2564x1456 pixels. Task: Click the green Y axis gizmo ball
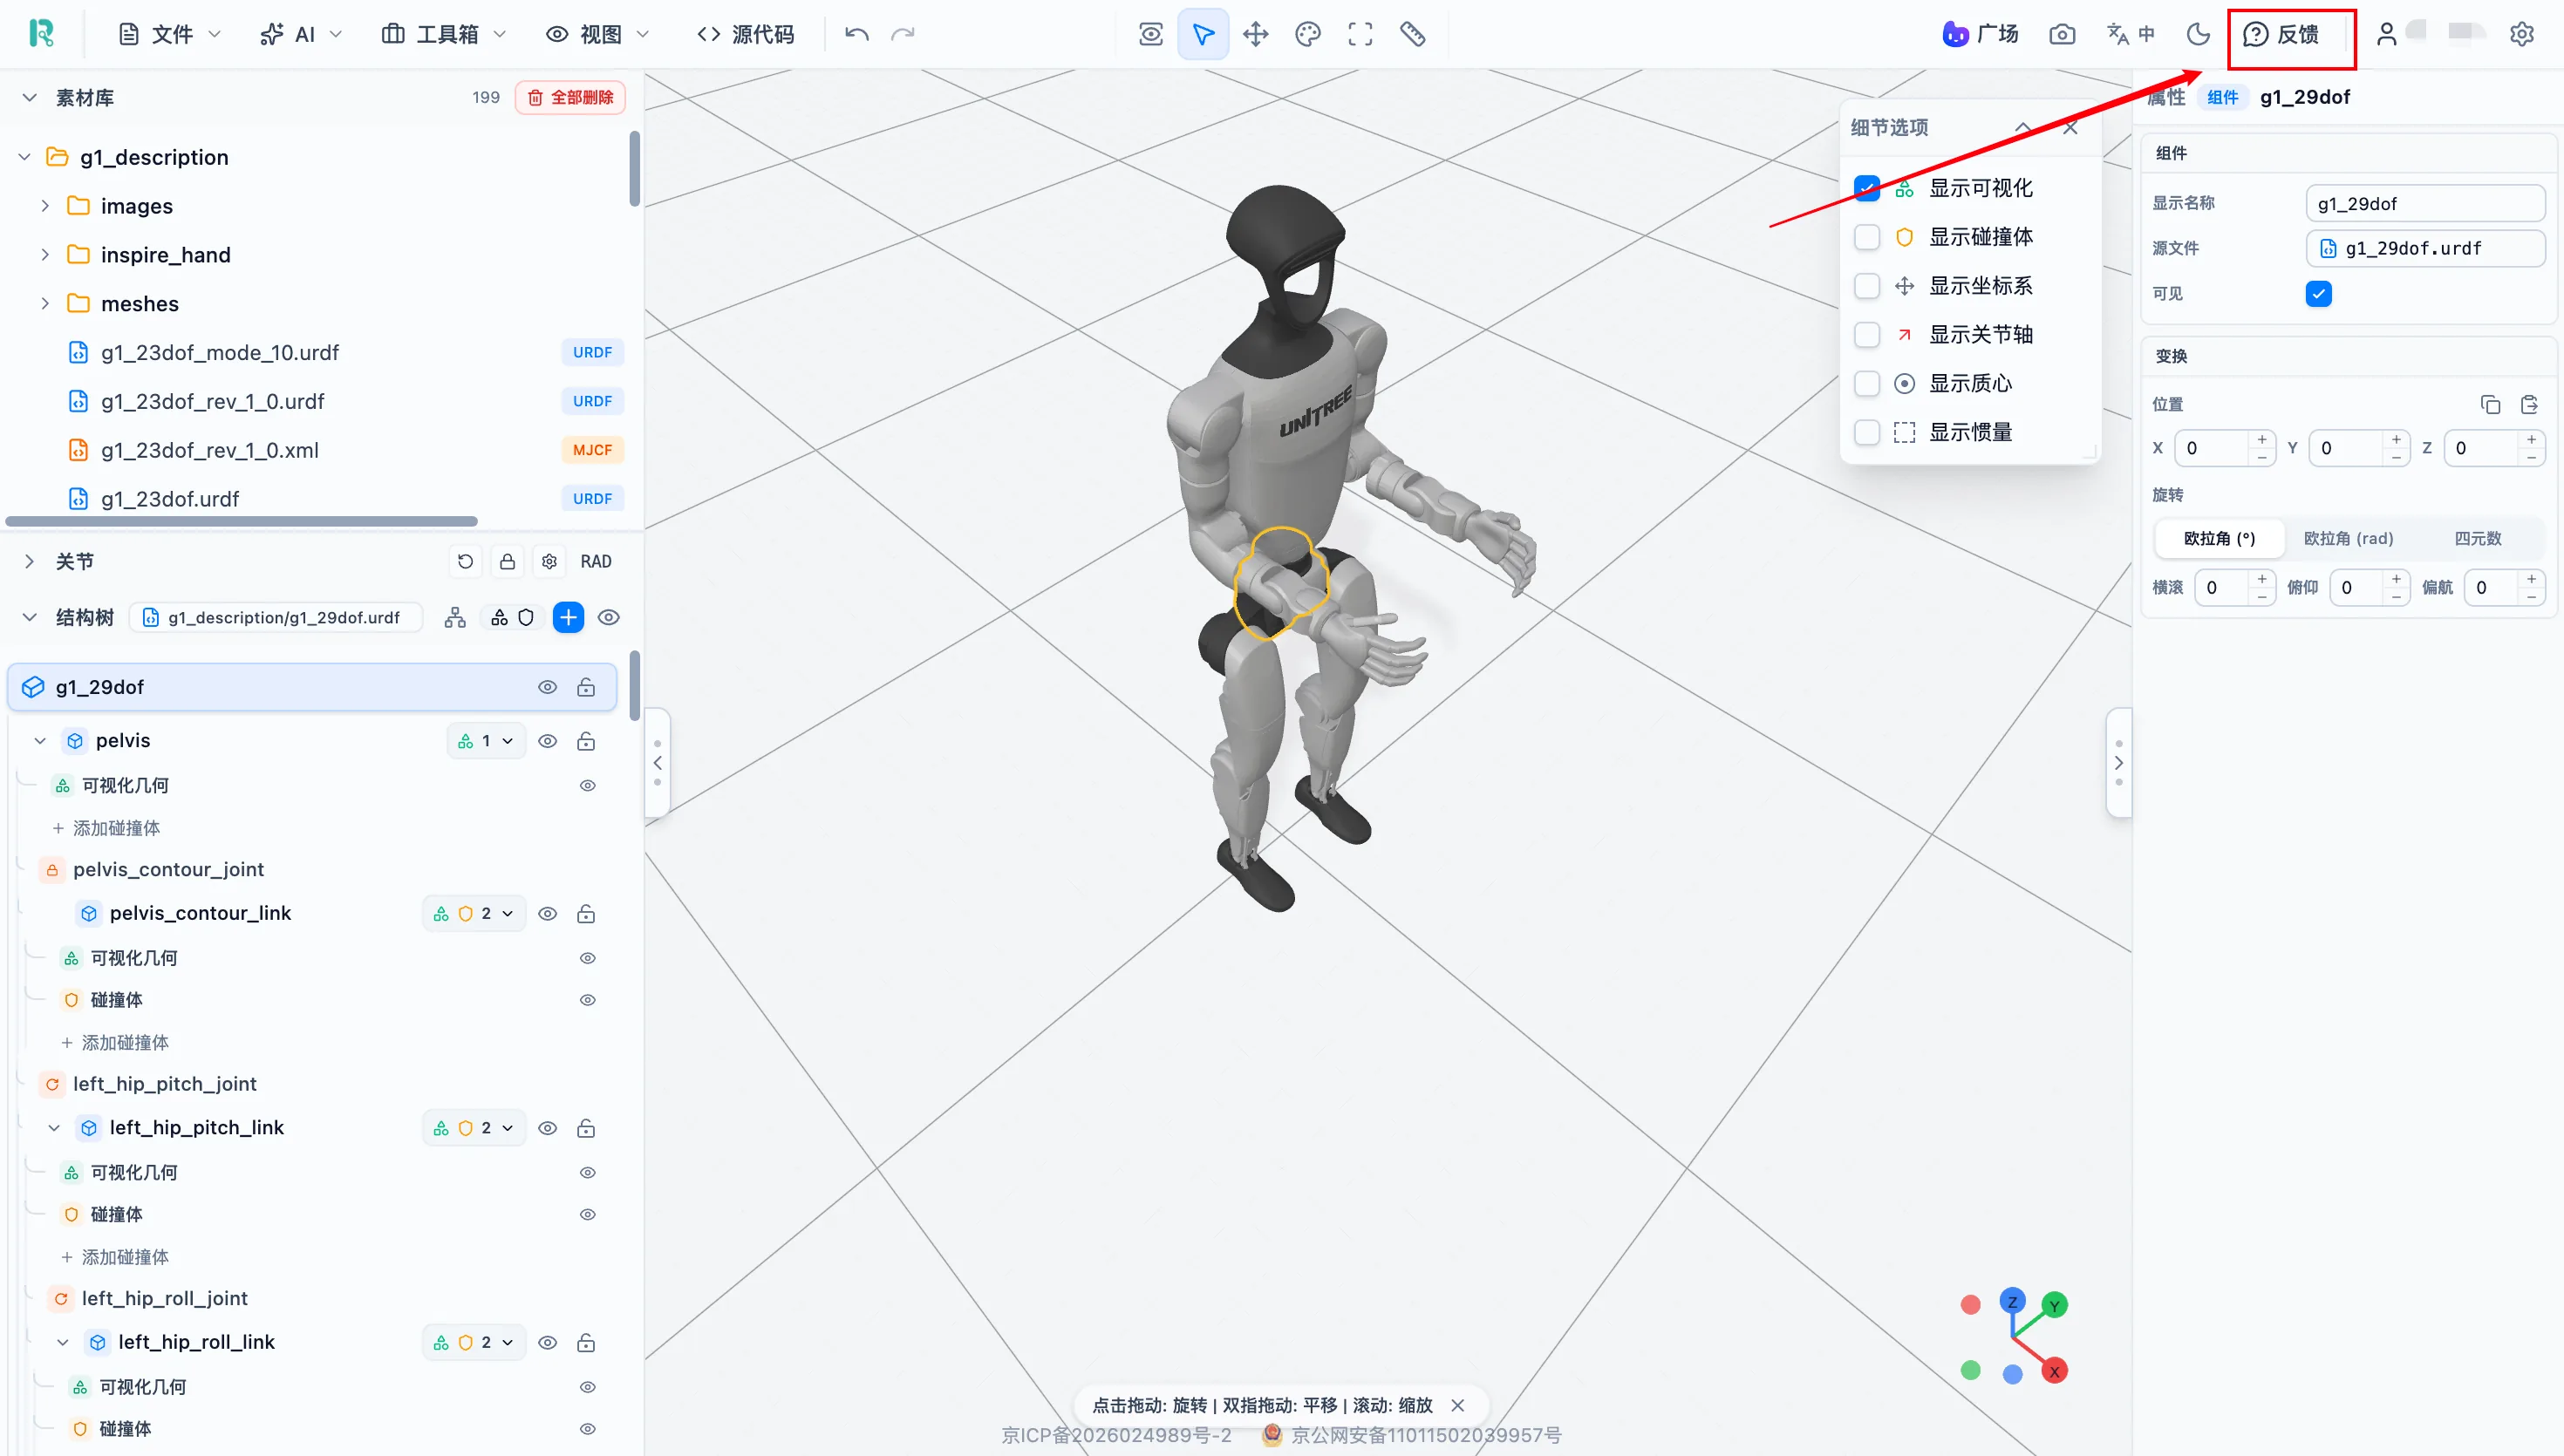click(x=2054, y=1305)
